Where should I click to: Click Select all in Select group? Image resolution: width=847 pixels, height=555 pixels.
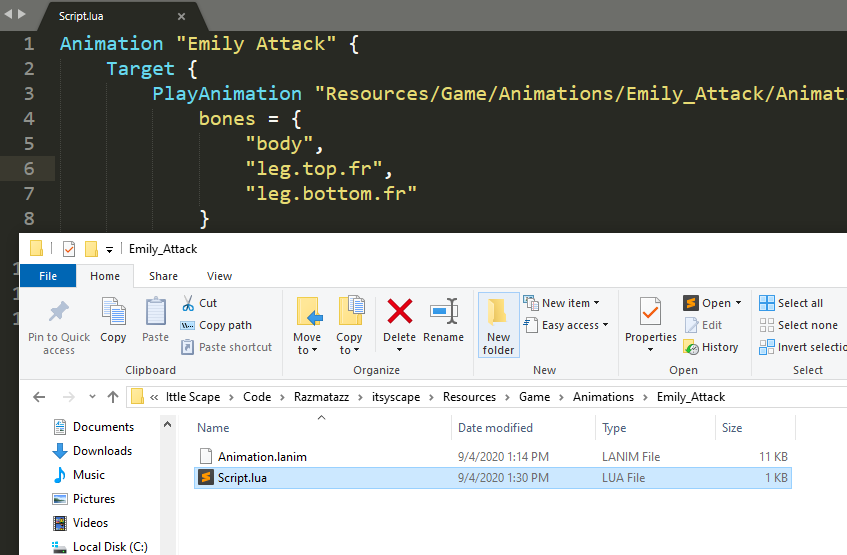point(791,303)
